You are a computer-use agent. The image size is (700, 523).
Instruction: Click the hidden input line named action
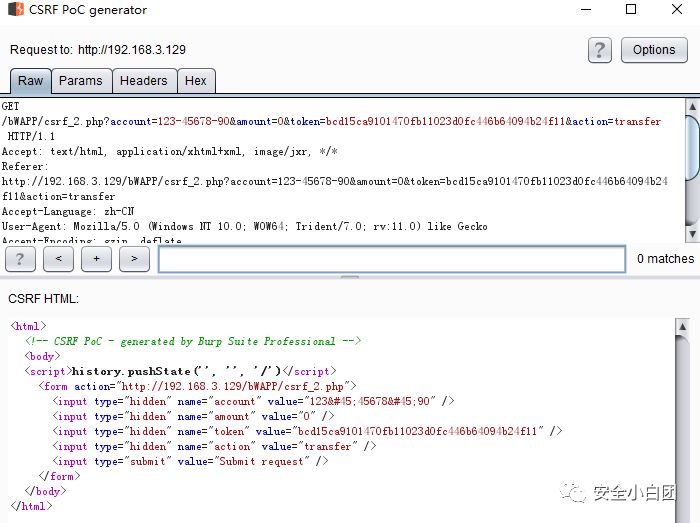pos(214,446)
